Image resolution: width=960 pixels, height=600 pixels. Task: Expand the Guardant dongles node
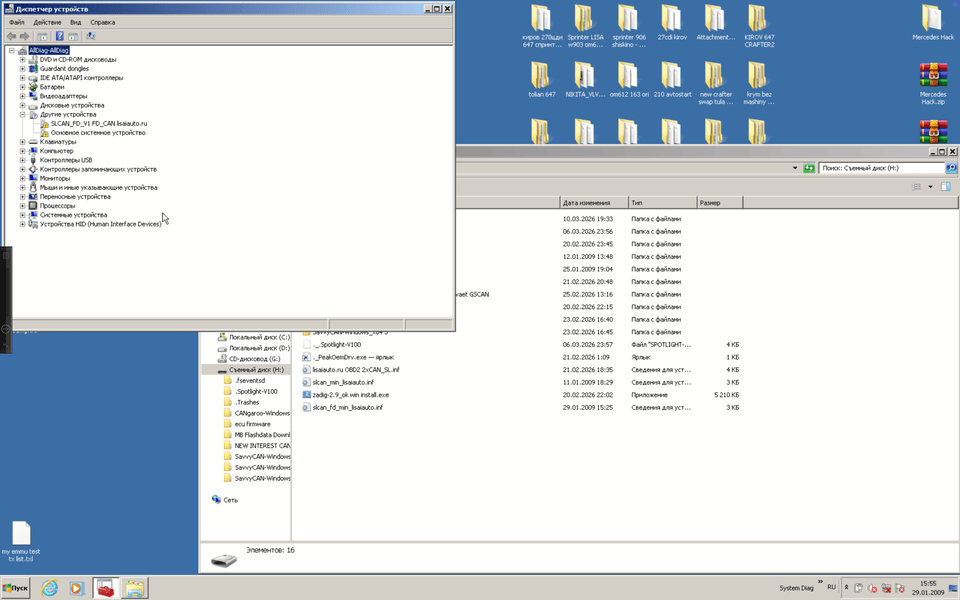[22, 69]
